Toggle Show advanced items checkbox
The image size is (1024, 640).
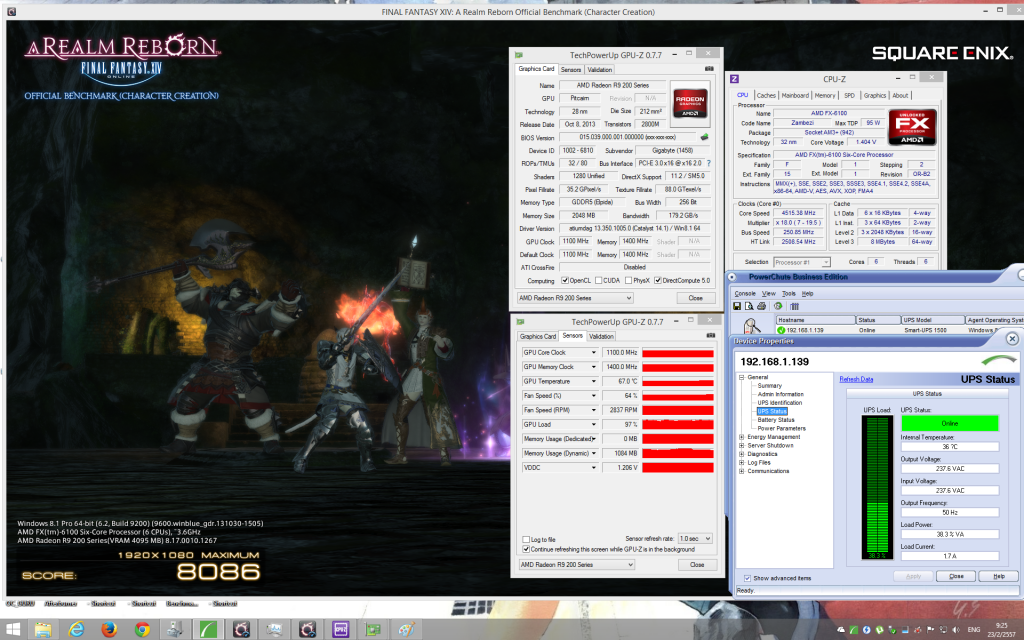pyautogui.click(x=747, y=578)
